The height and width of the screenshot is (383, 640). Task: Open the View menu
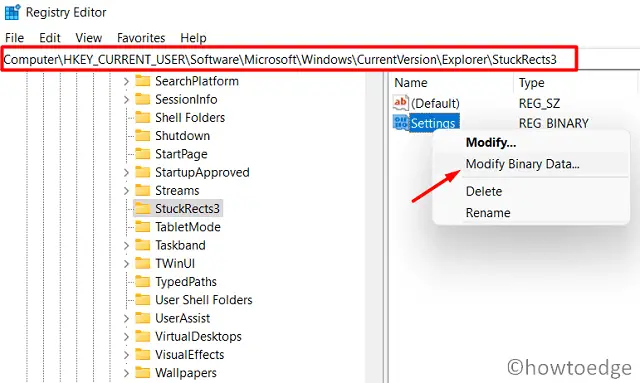coord(89,38)
